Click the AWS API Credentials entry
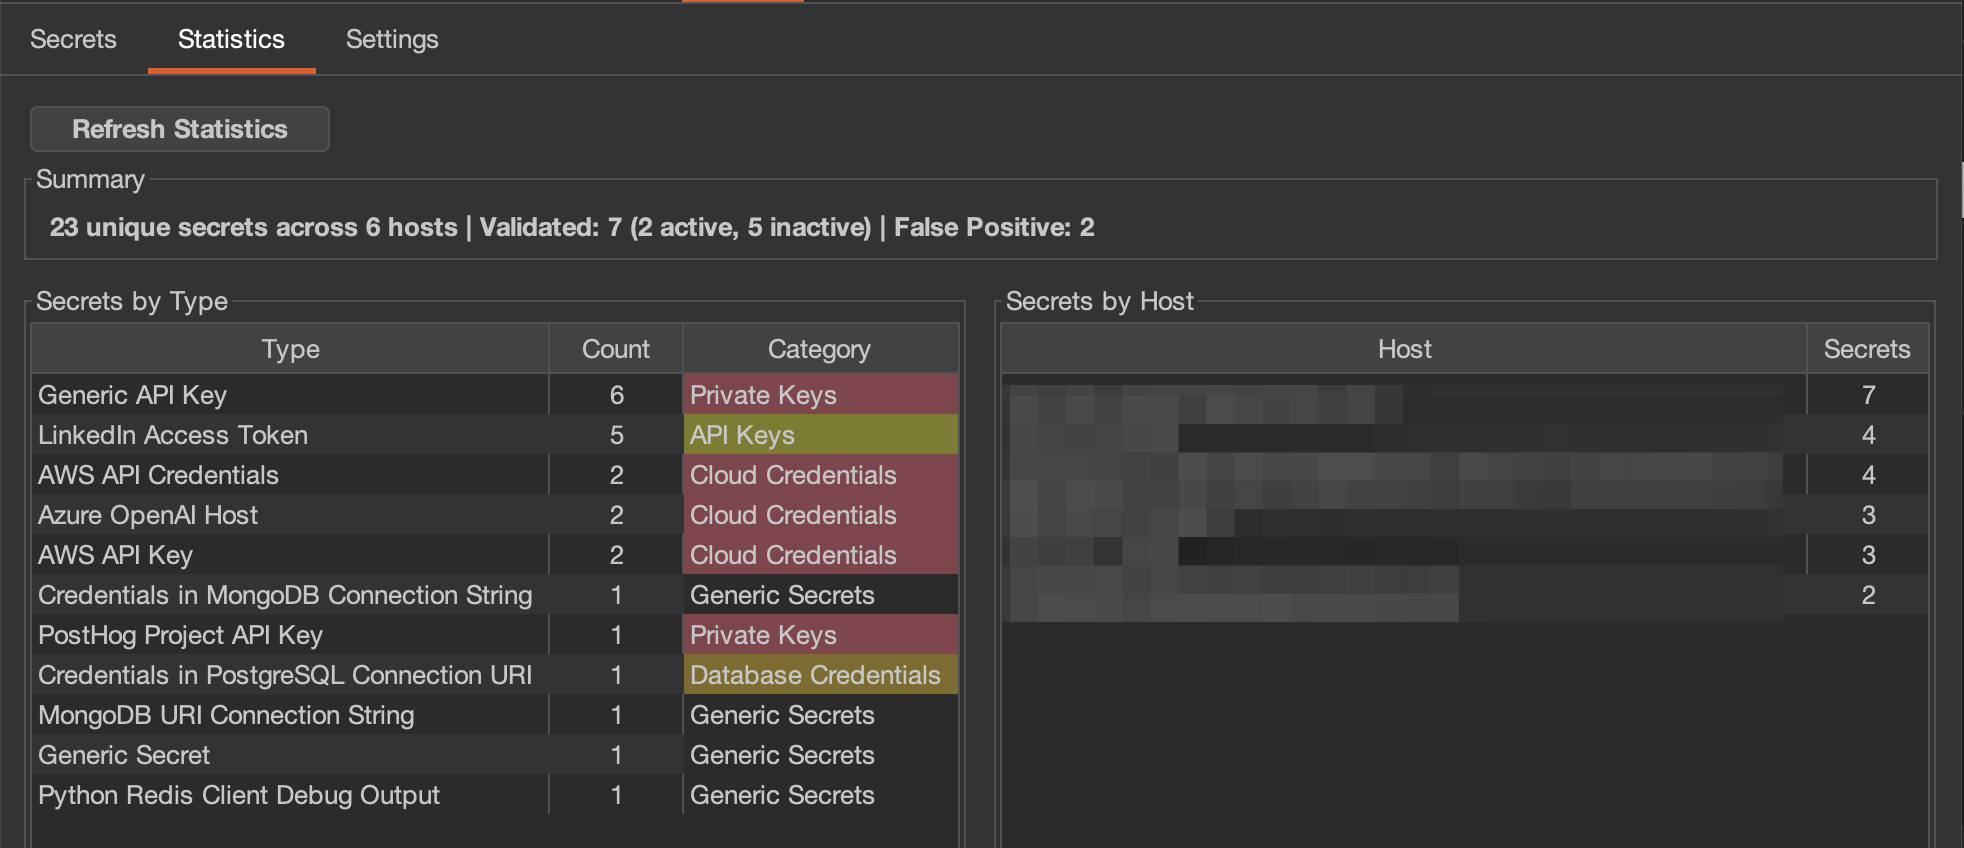The image size is (1964, 848). click(x=290, y=474)
